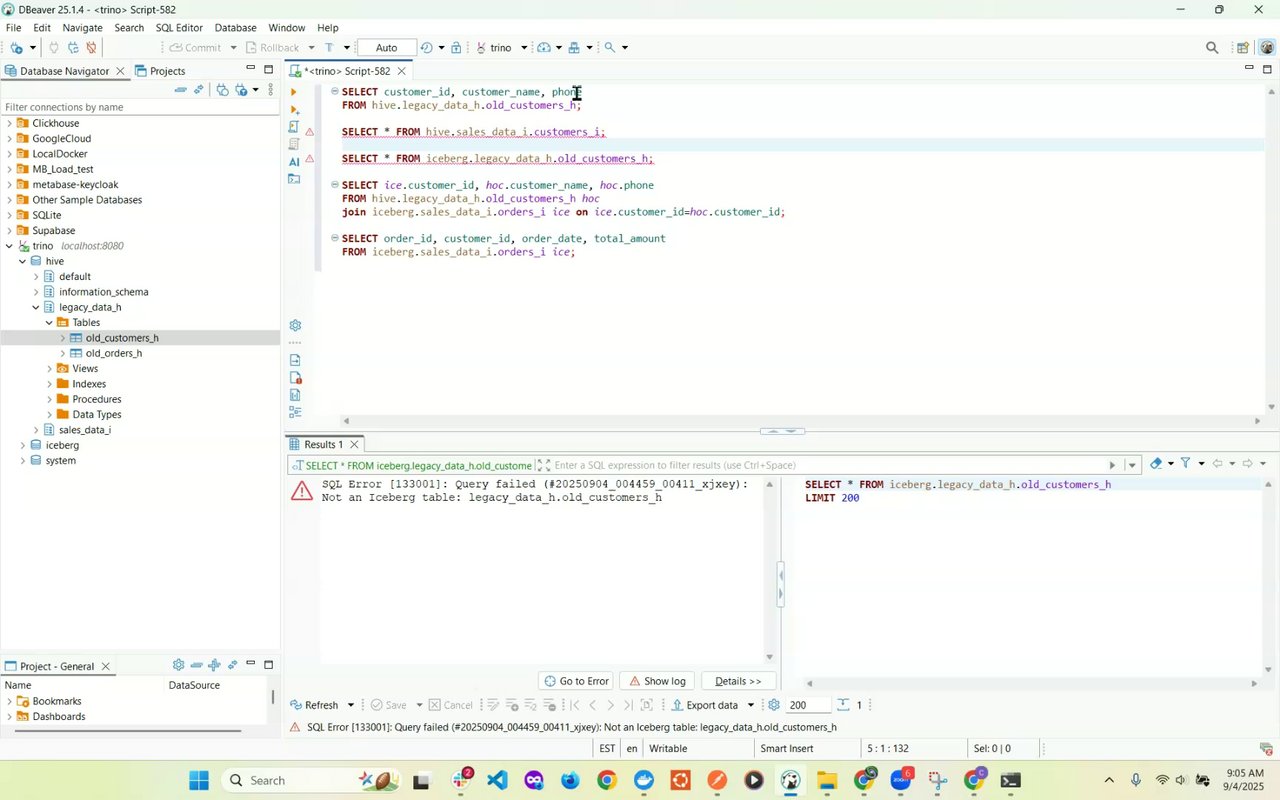The height and width of the screenshot is (800, 1280).
Task: Click the link with editor icon in navigator
Action: point(199,90)
